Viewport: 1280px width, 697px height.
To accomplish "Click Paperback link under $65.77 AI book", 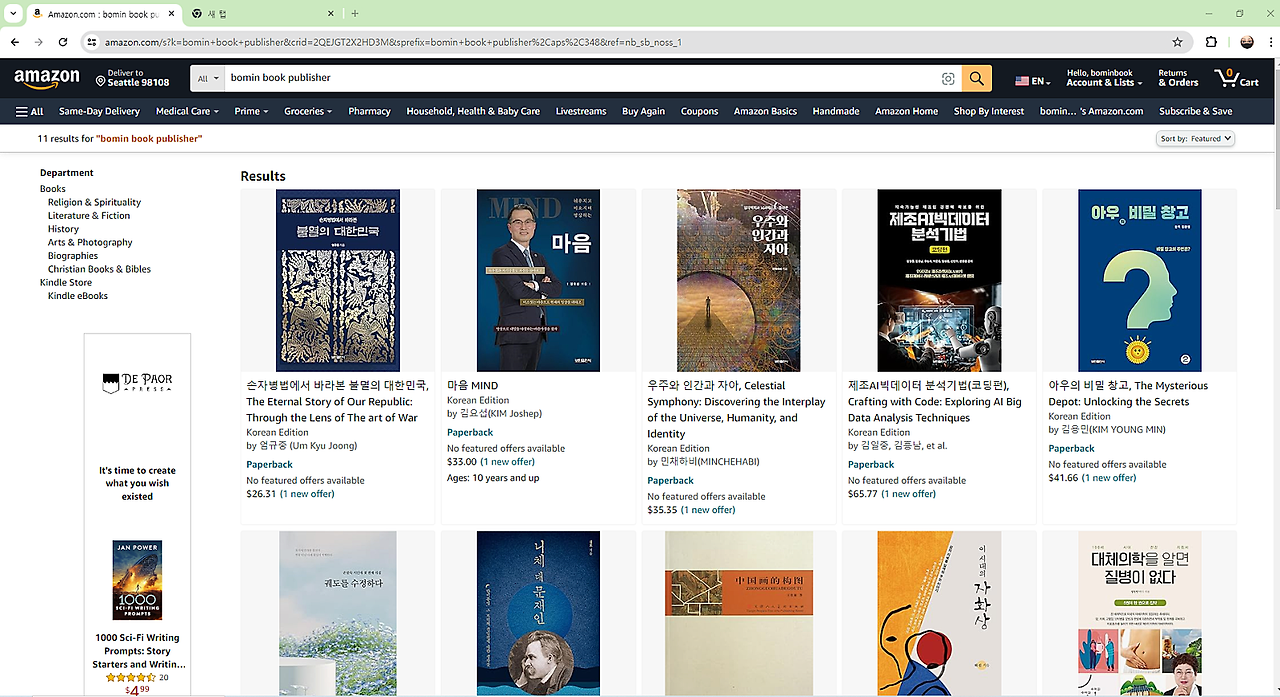I will (x=871, y=464).
